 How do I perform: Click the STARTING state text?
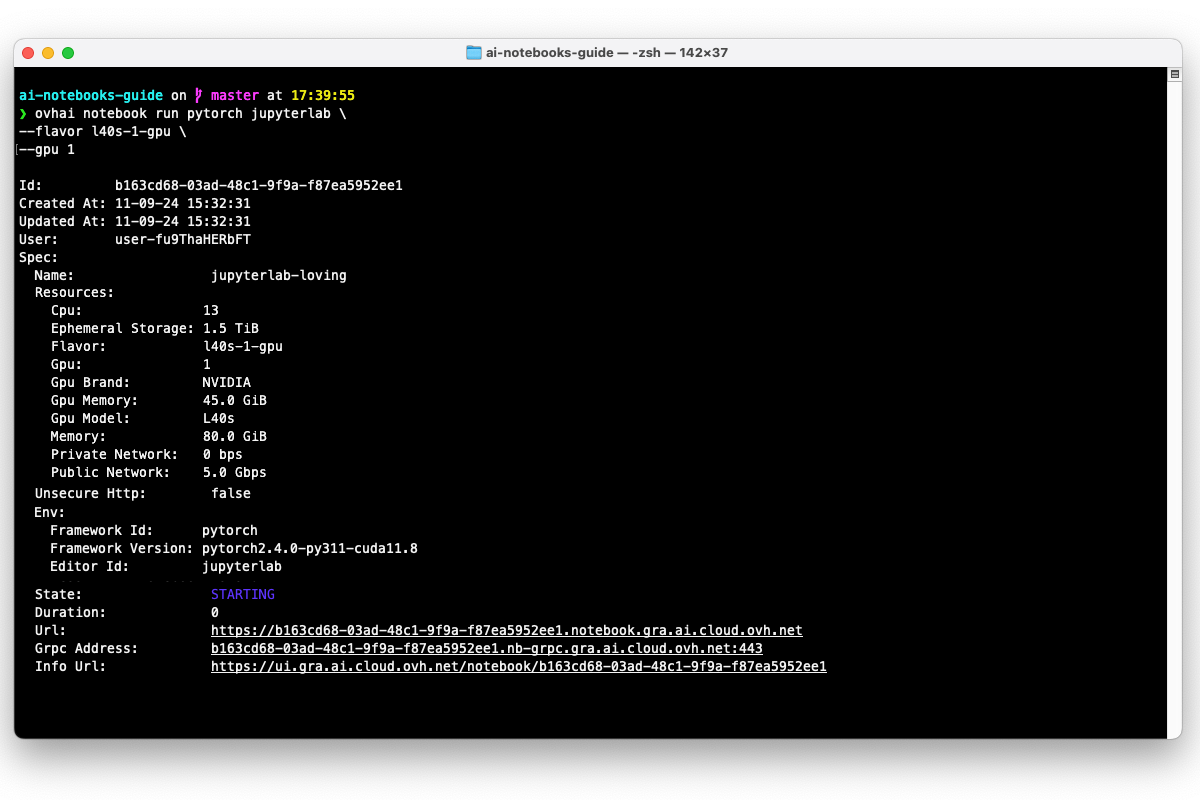(x=242, y=594)
